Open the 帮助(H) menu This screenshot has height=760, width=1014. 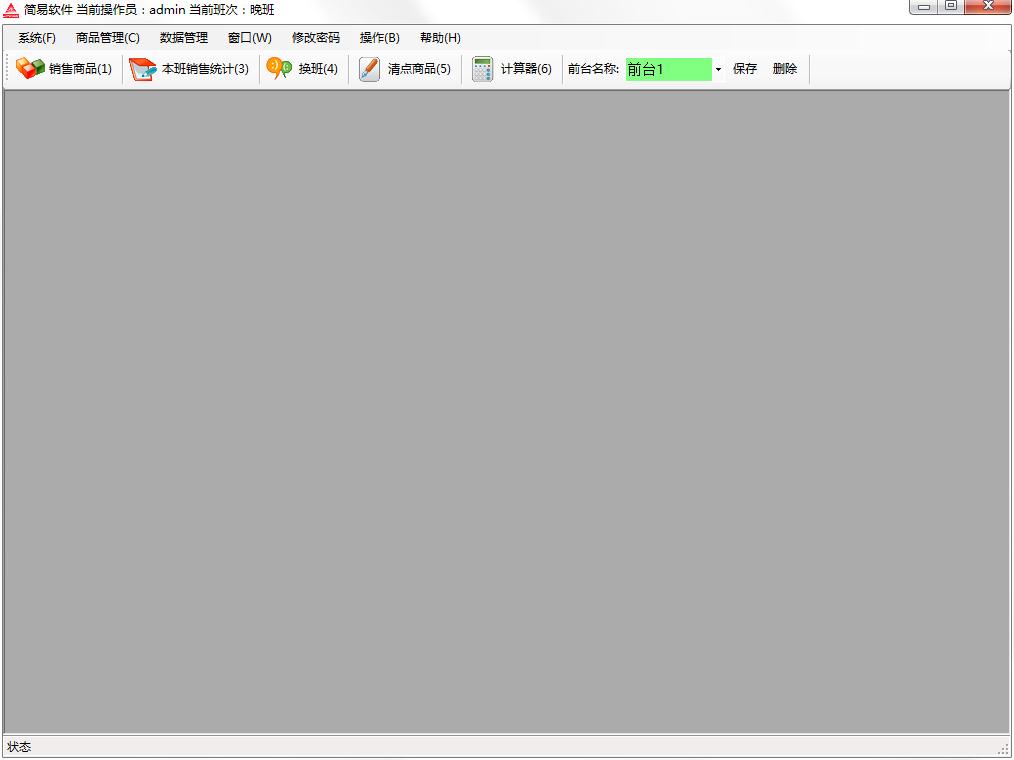point(440,38)
